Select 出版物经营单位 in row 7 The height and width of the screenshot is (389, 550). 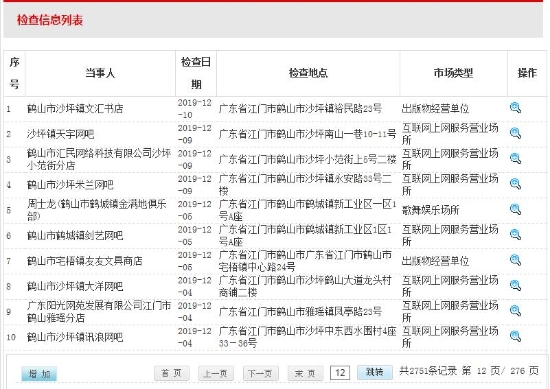[435, 261]
